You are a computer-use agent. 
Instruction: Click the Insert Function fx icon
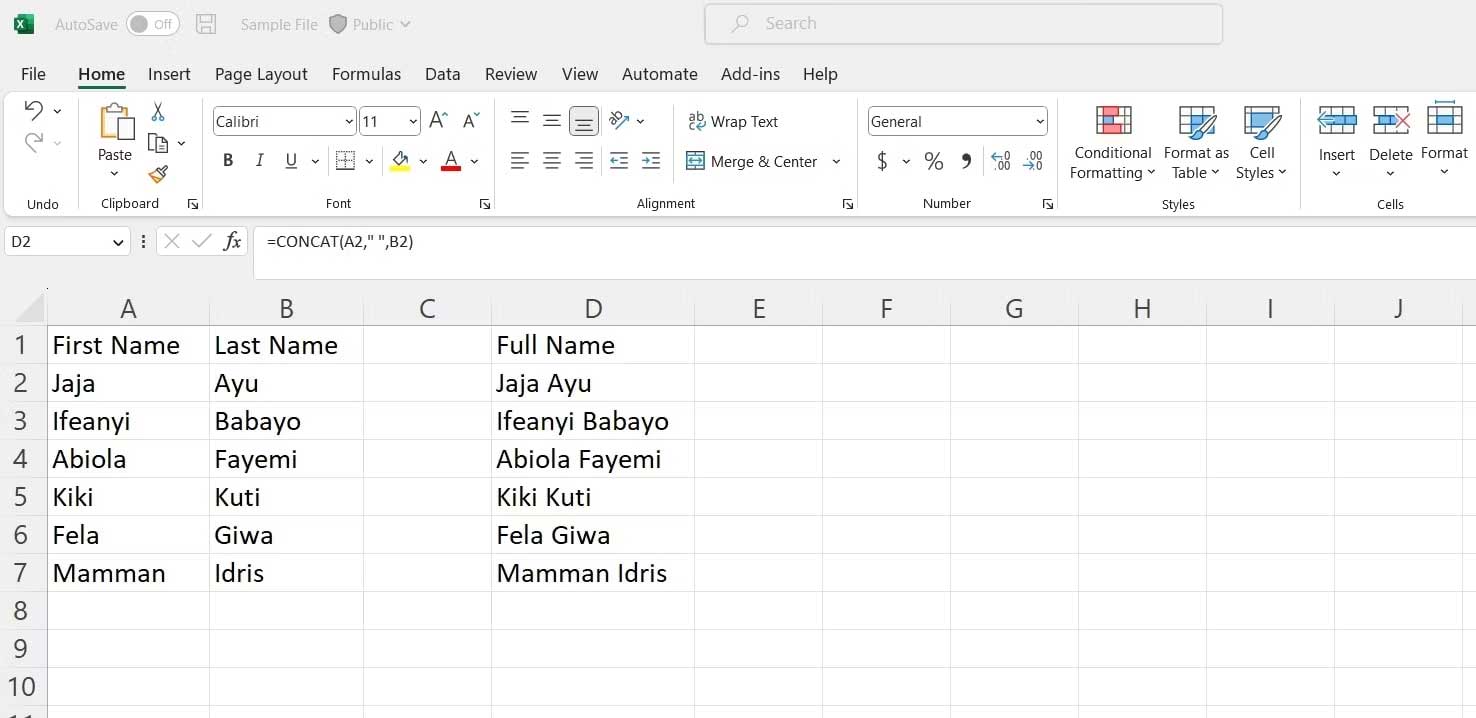pos(232,241)
